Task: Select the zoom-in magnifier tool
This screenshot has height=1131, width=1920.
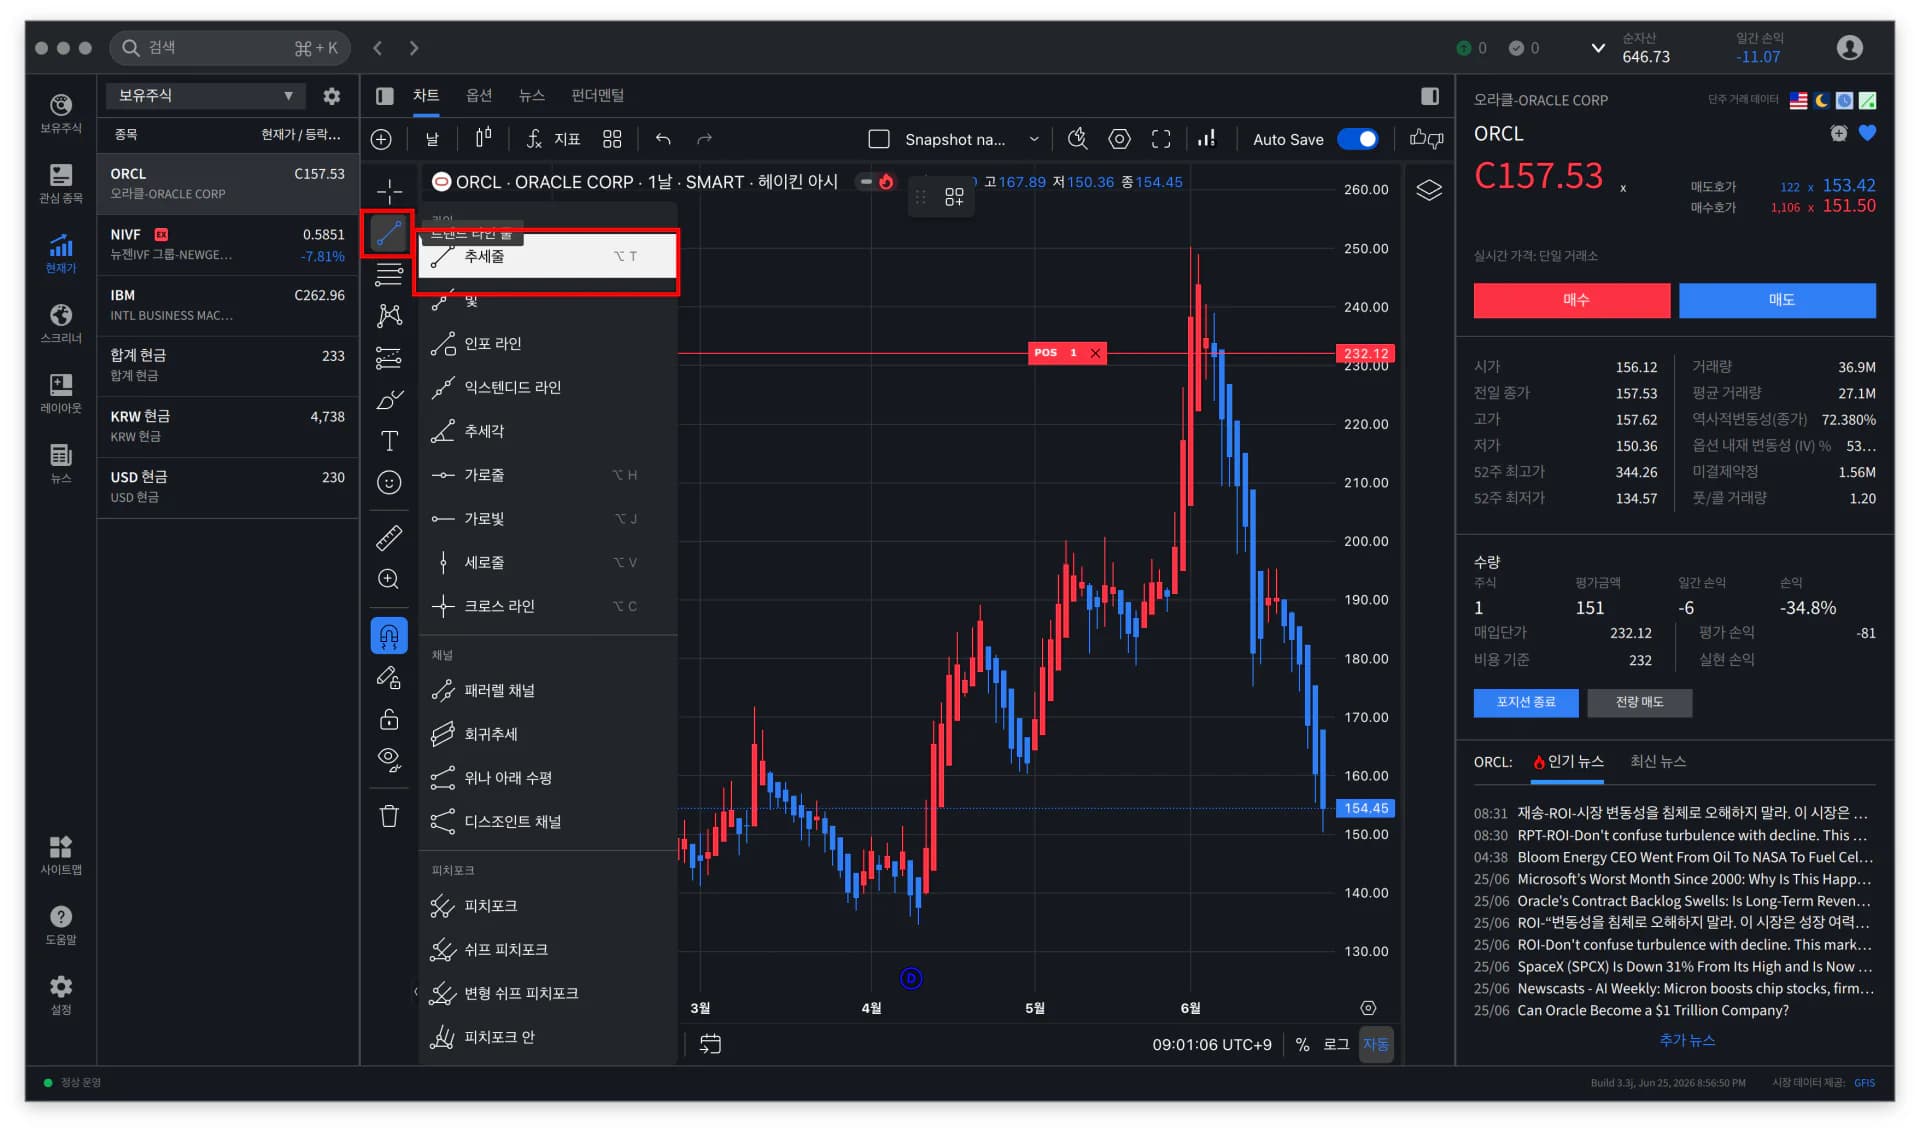Action: click(389, 579)
